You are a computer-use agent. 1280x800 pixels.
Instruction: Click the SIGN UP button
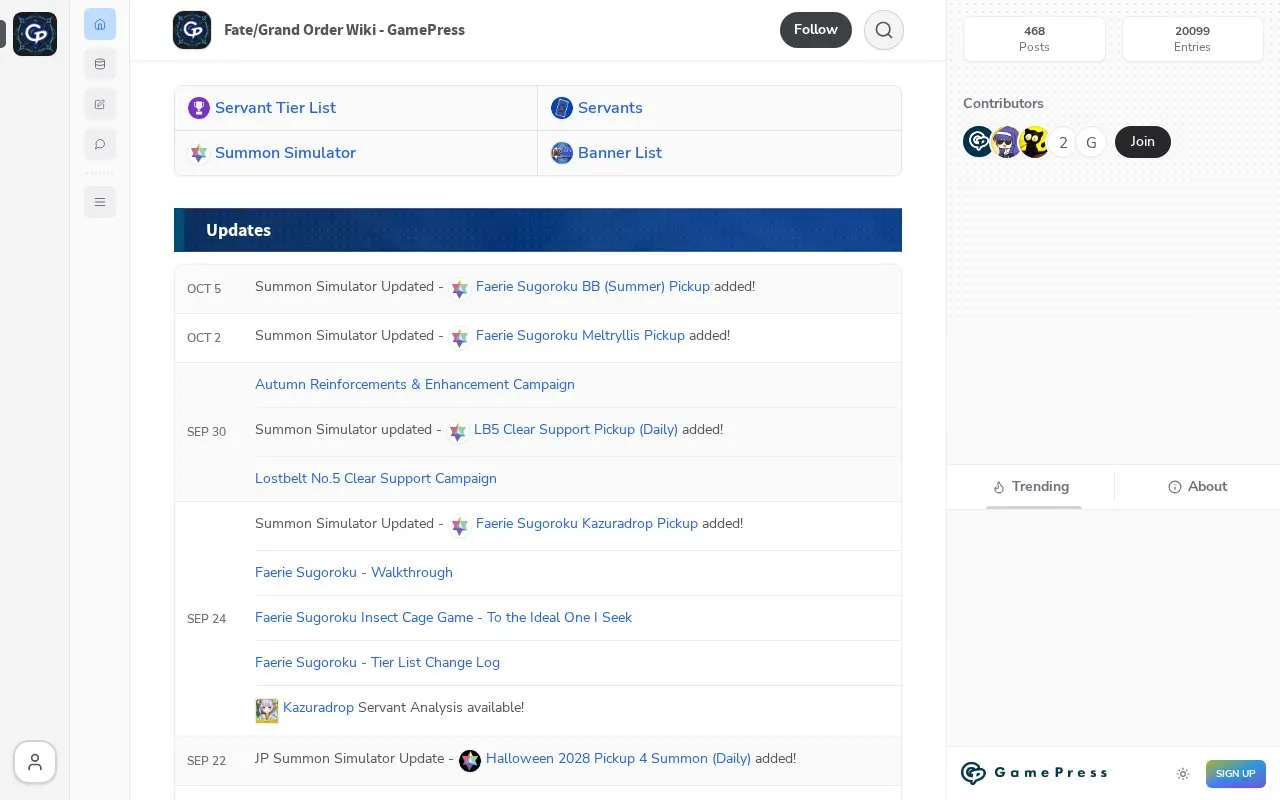point(1236,773)
